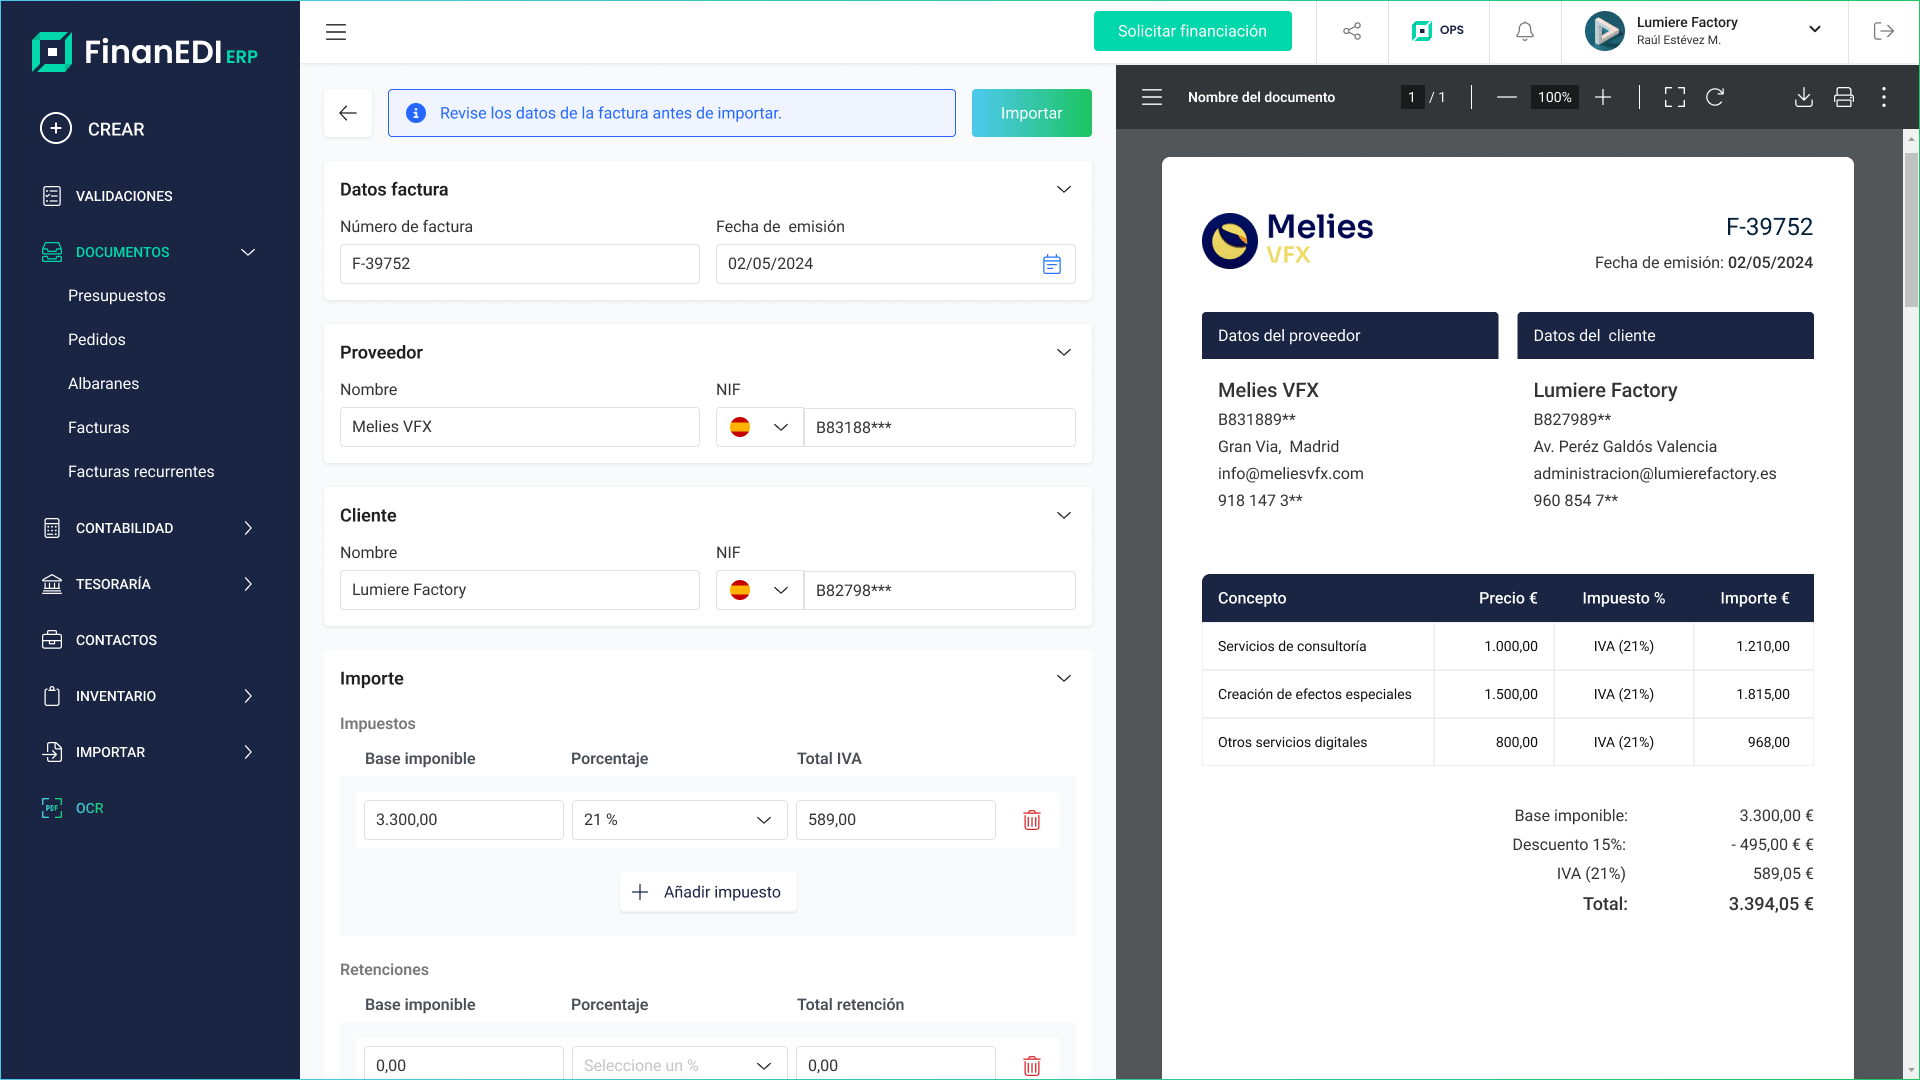This screenshot has width=1920, height=1080.
Task: Collapse the Proveedor section
Action: tap(1064, 352)
